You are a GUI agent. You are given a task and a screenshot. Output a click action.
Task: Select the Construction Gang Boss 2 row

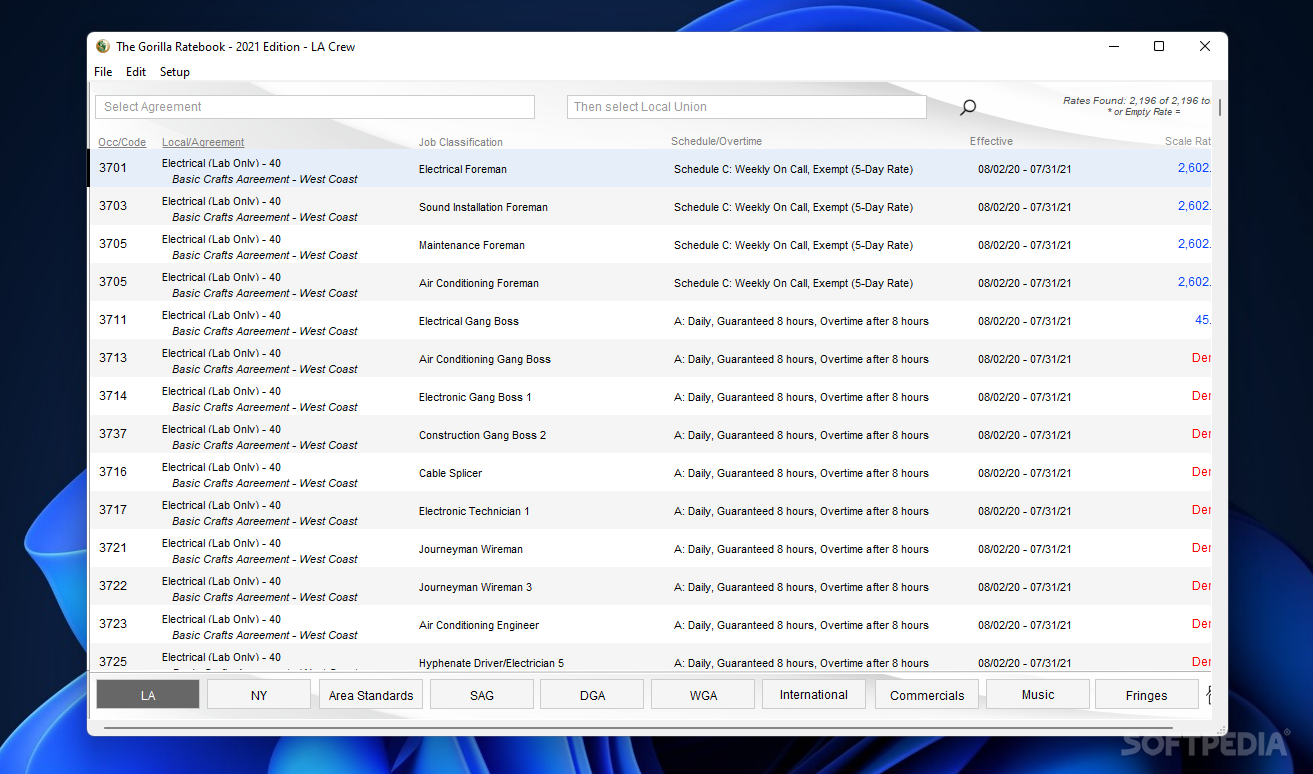click(651, 435)
